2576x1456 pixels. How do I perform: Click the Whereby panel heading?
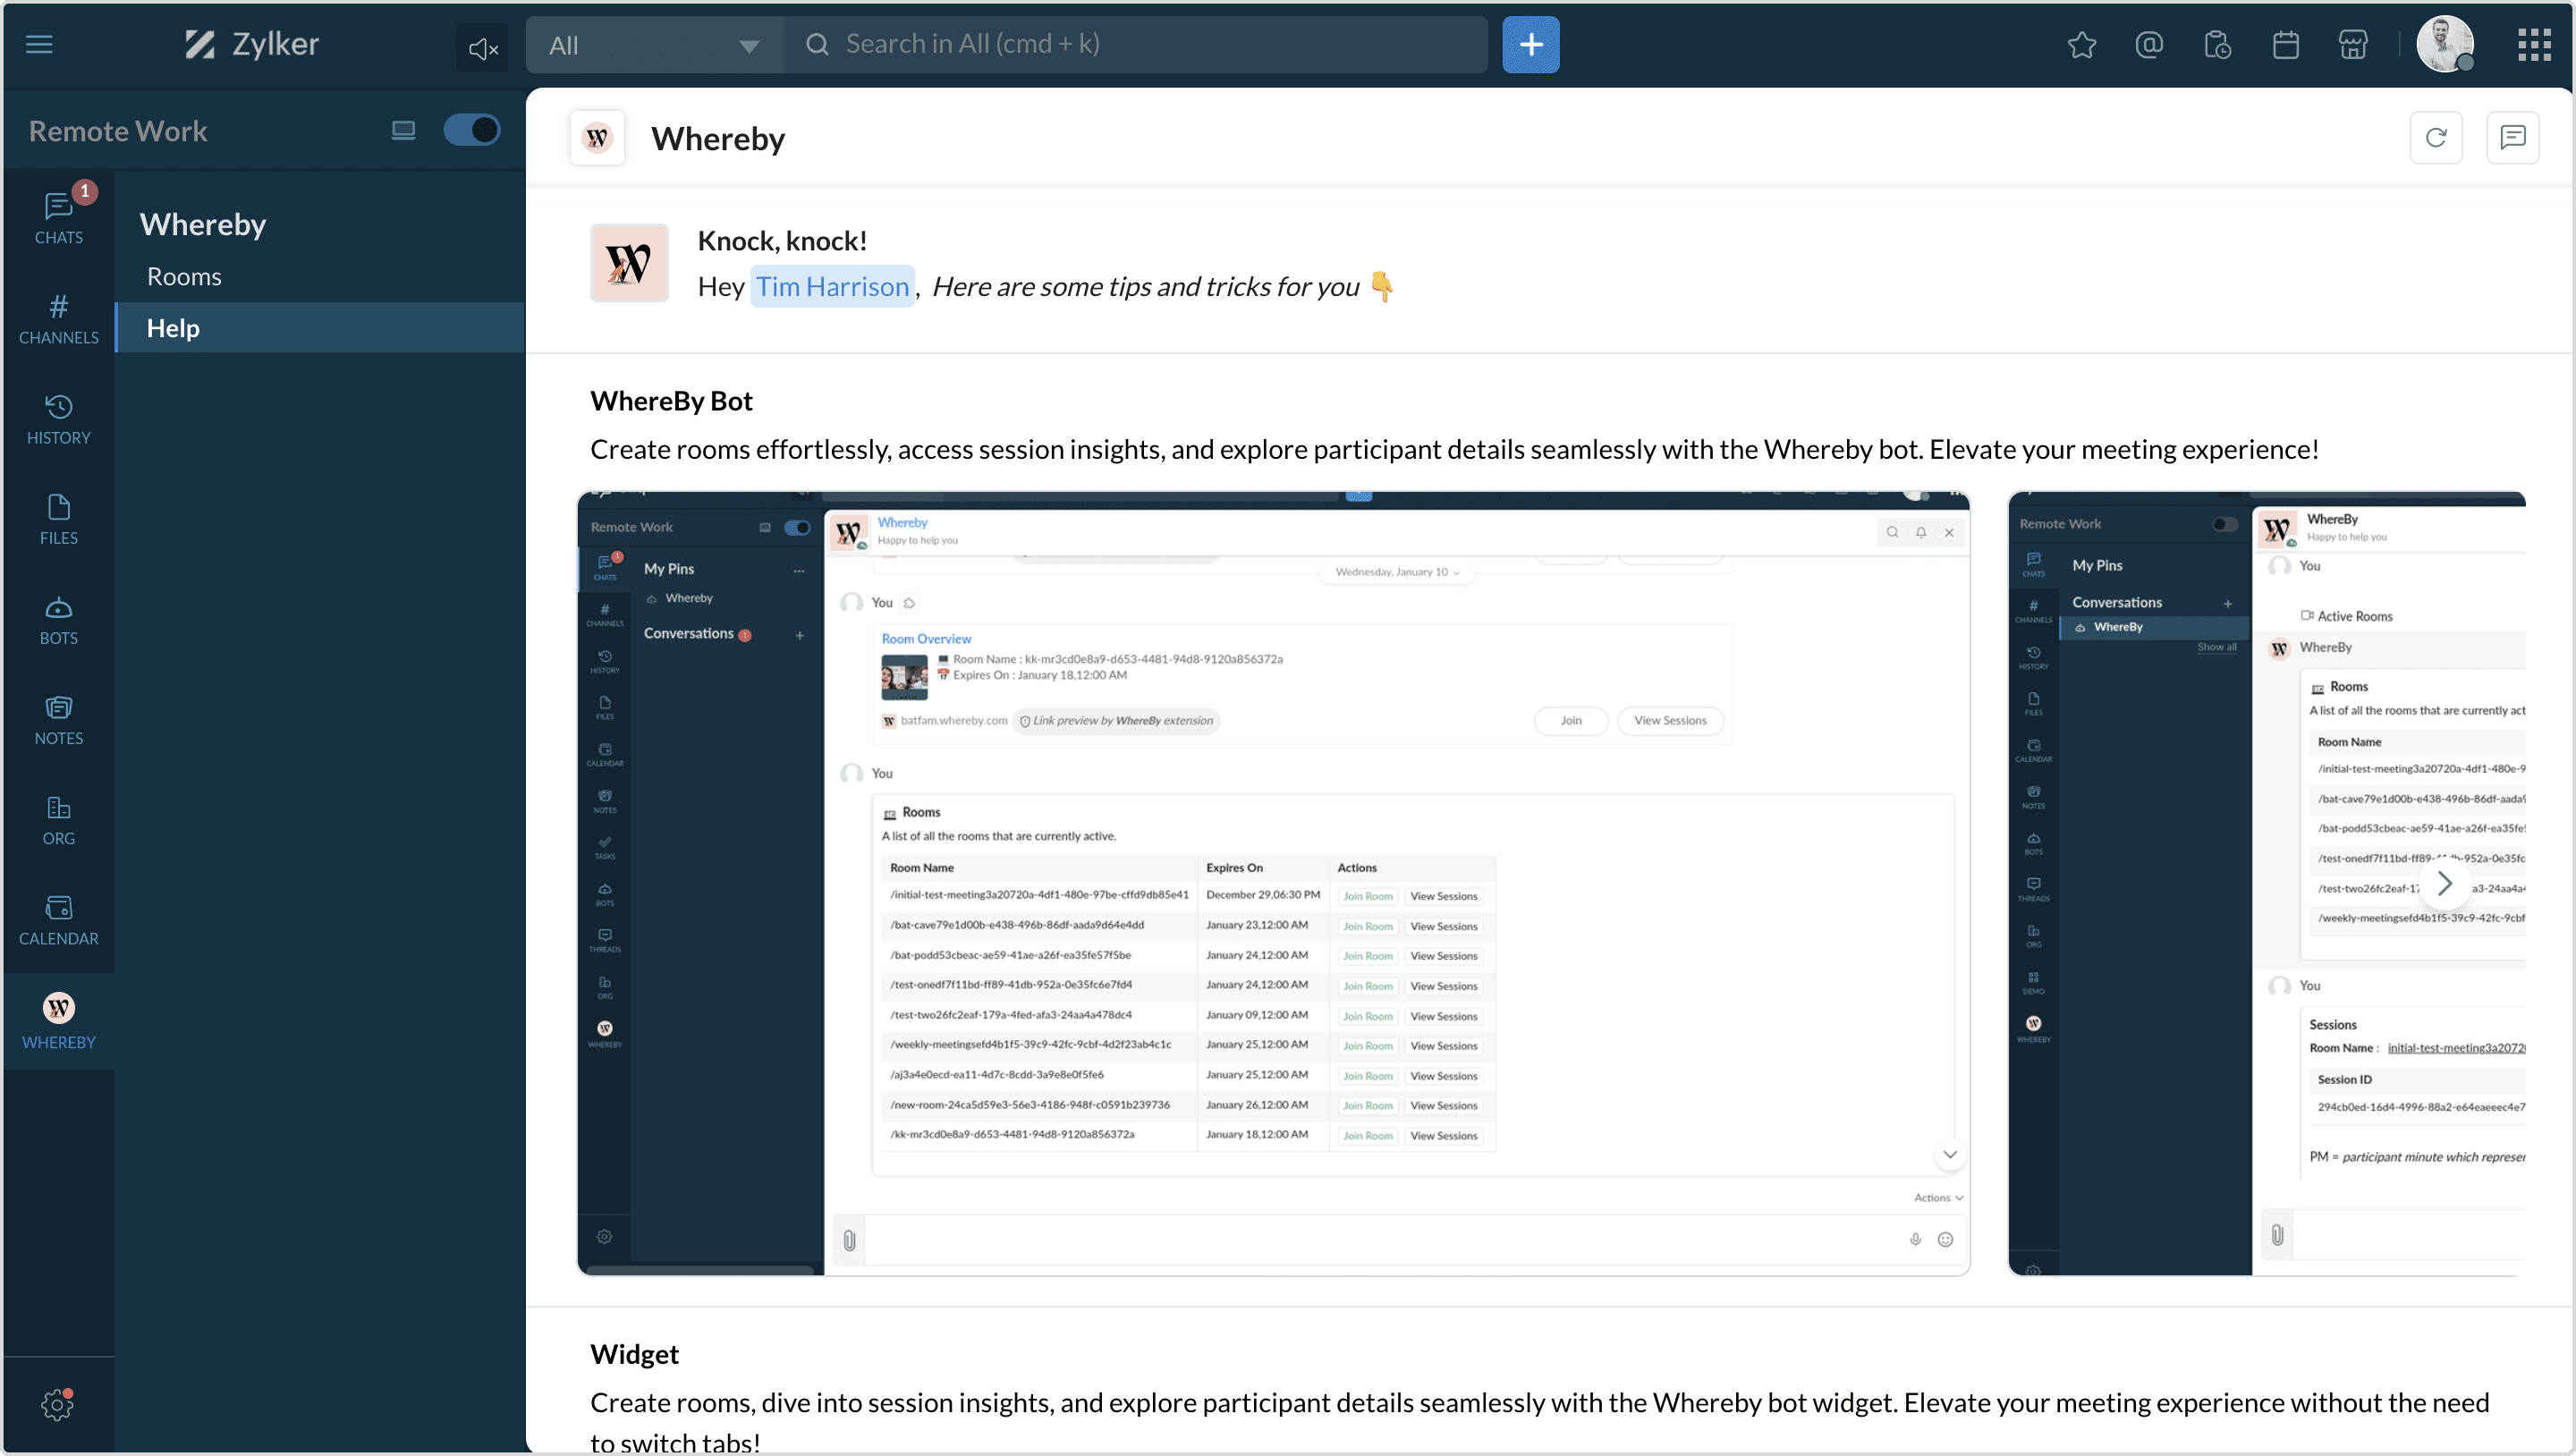click(203, 224)
